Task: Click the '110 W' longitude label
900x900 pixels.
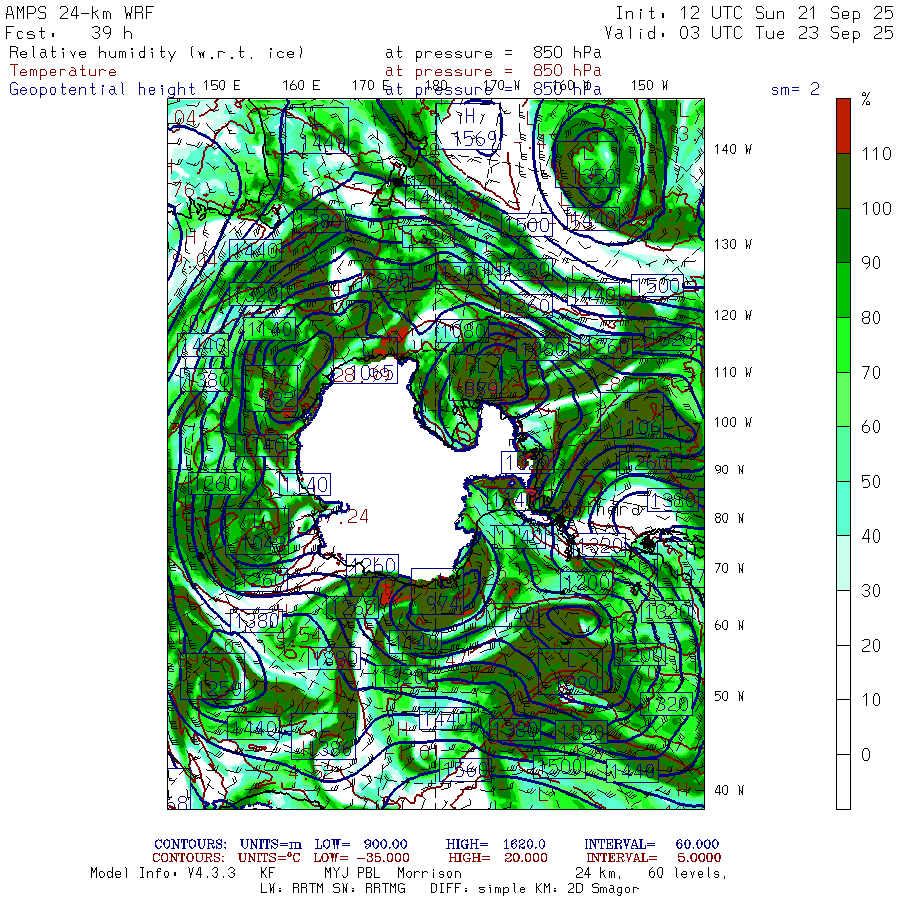Action: 733,373
